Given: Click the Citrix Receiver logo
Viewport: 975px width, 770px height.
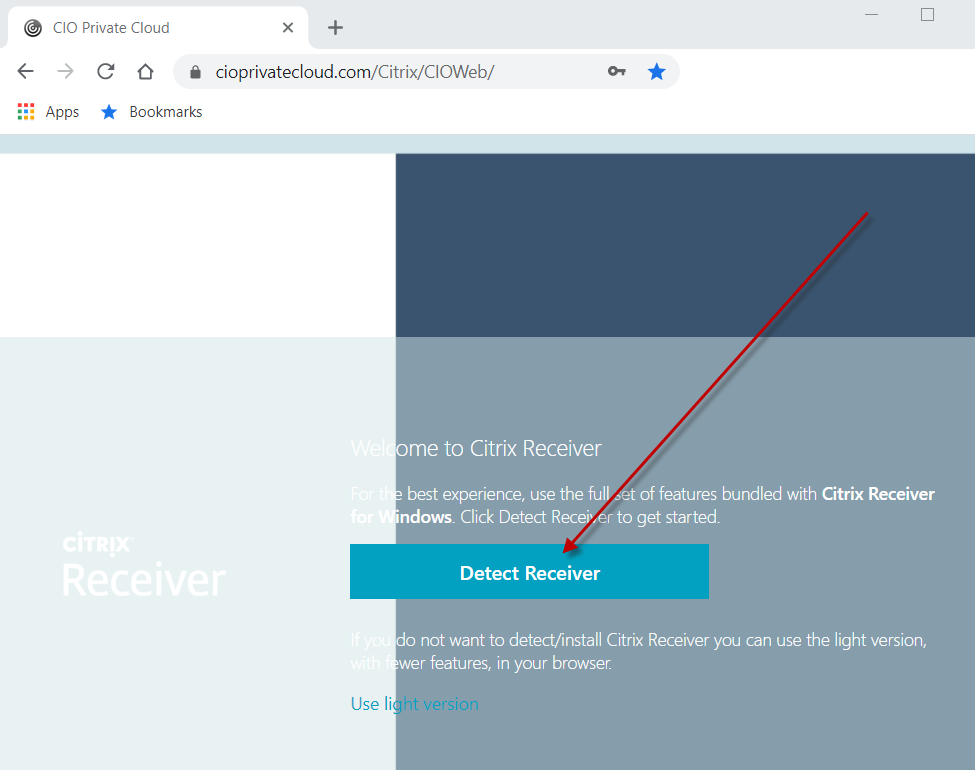Looking at the screenshot, I should click(144, 565).
